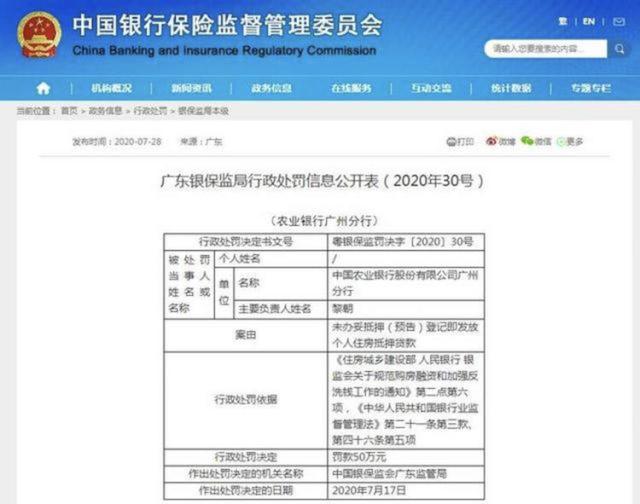Screen dimensions: 640x504
Task: Click the source text 来源：广东
Action: [201, 142]
